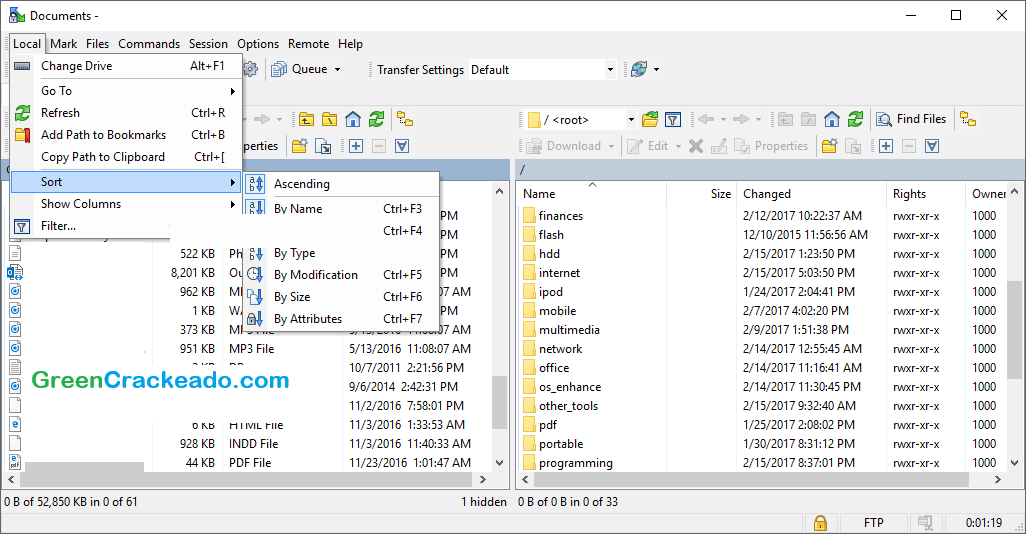
Task: Go to home directory in local panel
Action: pos(353,119)
